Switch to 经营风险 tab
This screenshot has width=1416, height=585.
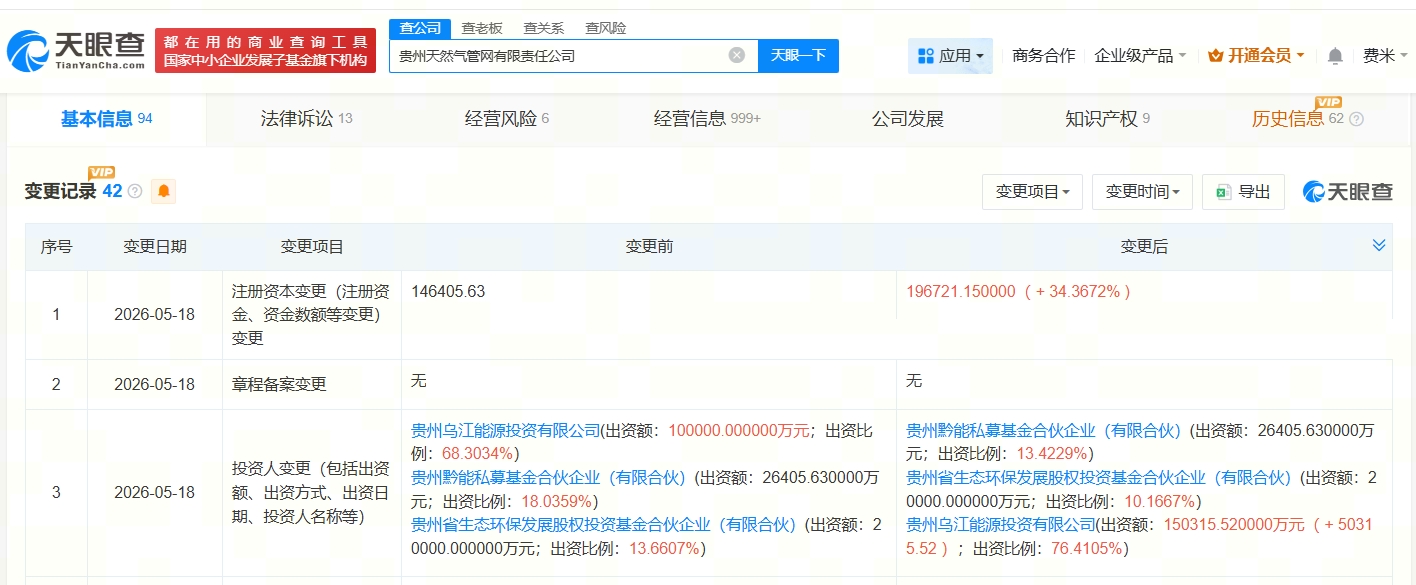507,119
